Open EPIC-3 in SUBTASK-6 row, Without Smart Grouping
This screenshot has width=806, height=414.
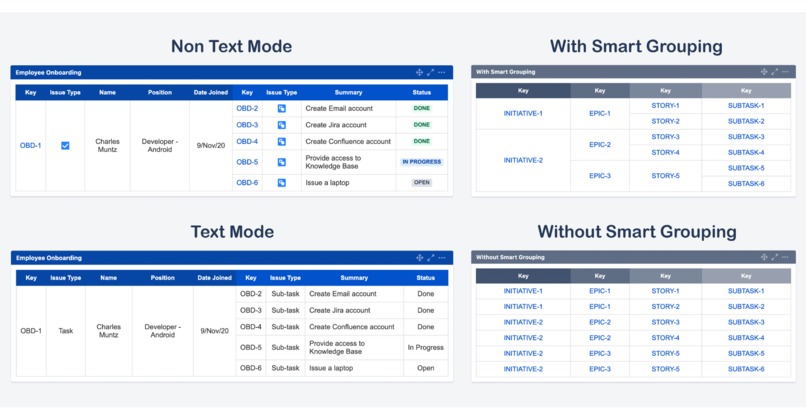click(x=600, y=369)
